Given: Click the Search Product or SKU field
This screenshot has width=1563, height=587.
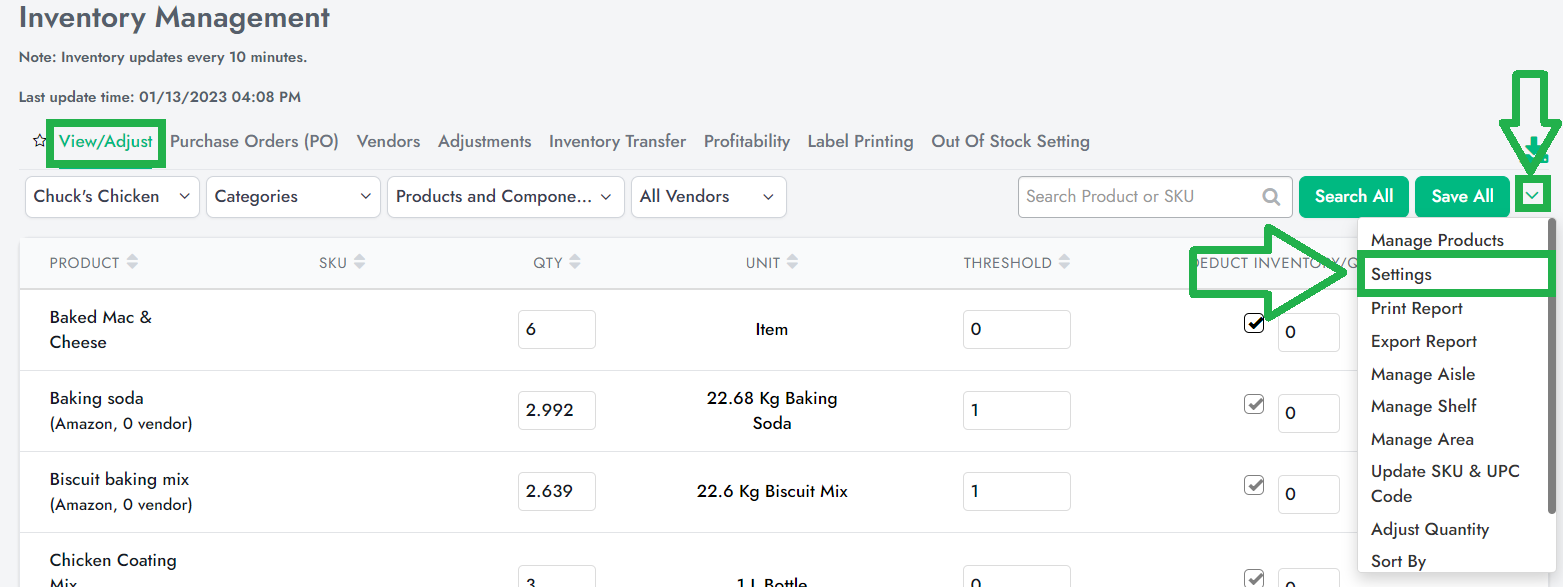Looking at the screenshot, I should (1135, 197).
